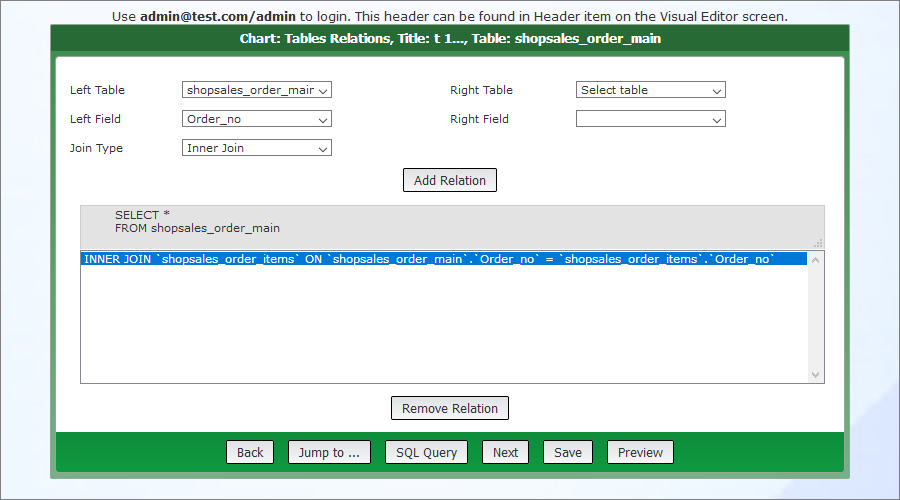This screenshot has width=900, height=500.
Task: Click the relations list scroll-up arrow
Action: (x=816, y=259)
